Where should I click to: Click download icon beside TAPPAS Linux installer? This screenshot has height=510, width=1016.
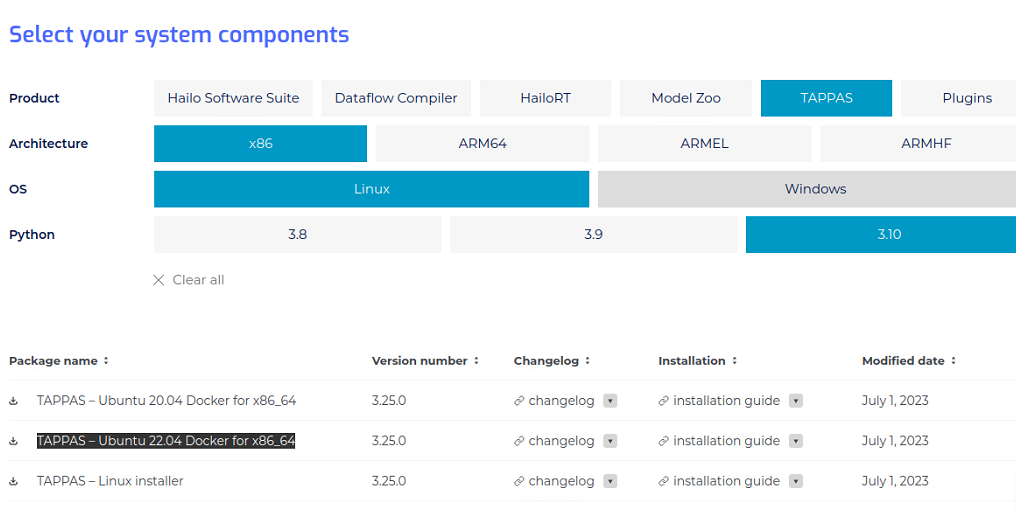click(x=13, y=481)
